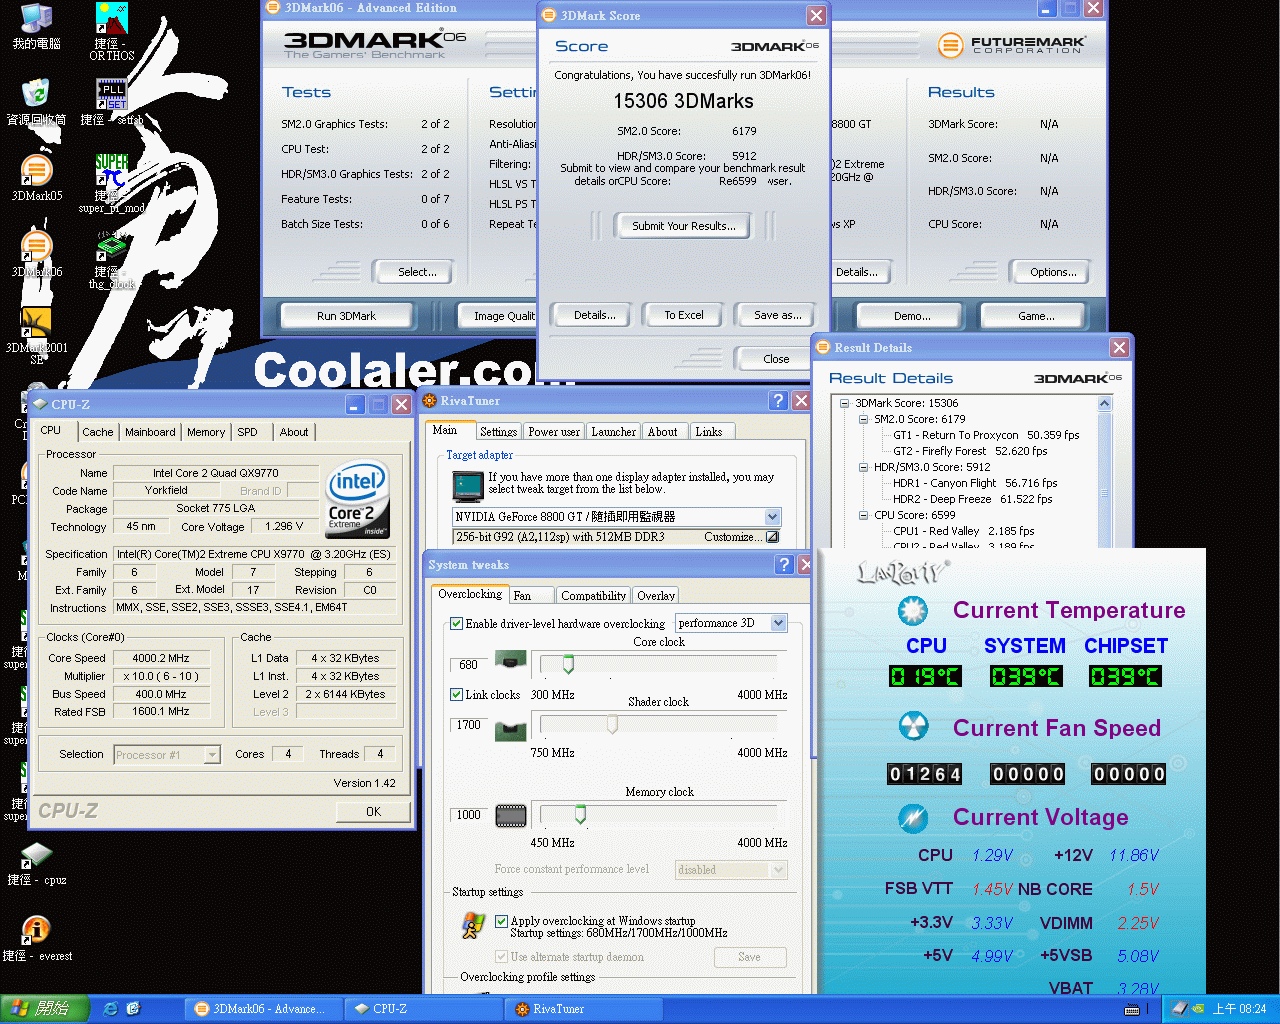
Task: Collapse the SM2.0 Score tree node
Action: tap(864, 420)
